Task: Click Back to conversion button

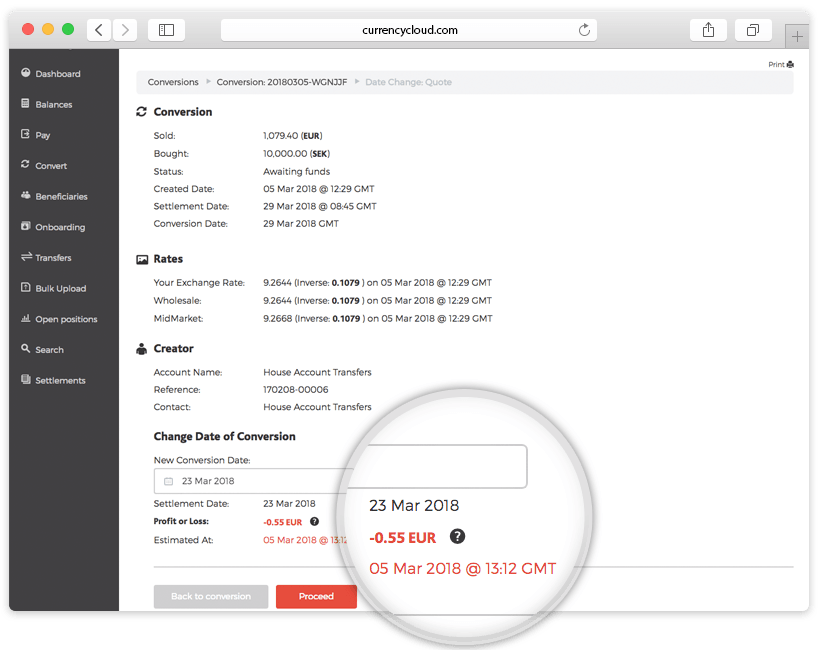Action: click(x=211, y=596)
